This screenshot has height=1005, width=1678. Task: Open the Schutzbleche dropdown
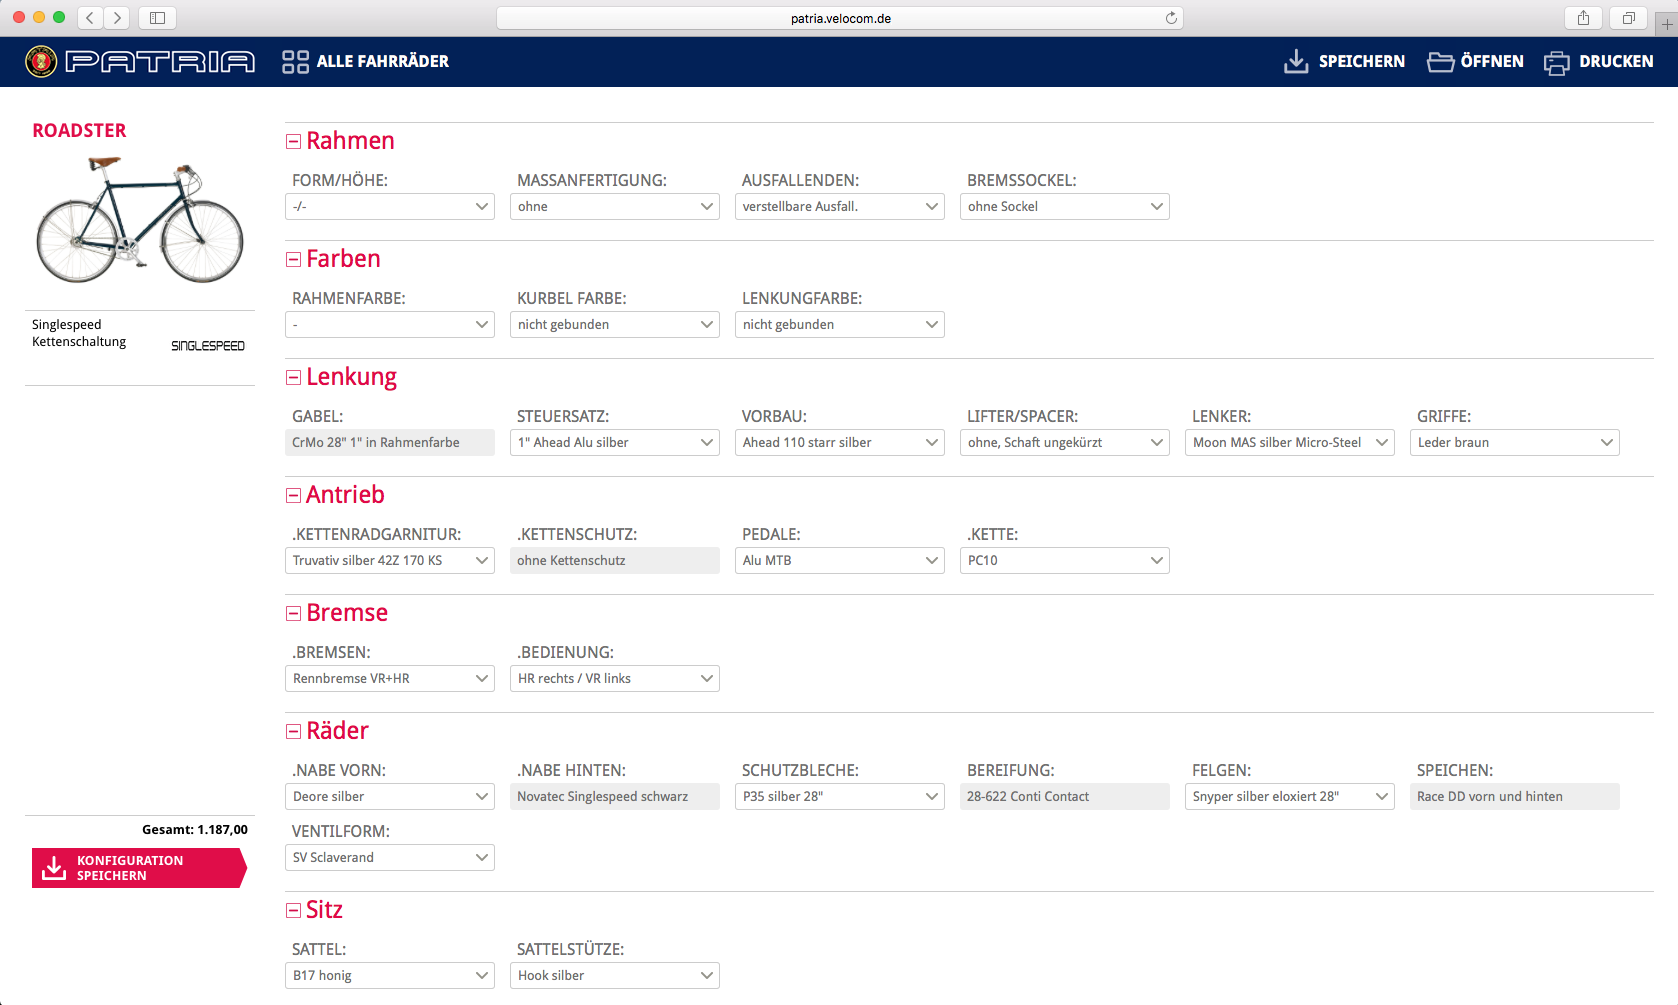[840, 797]
